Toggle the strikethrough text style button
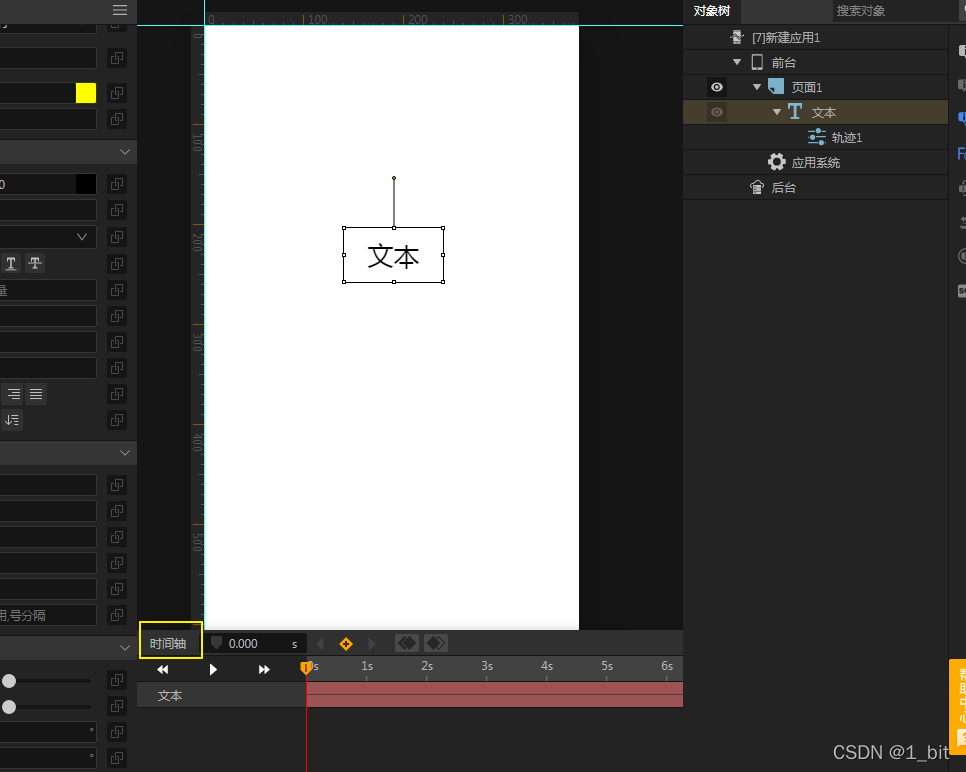 click(35, 264)
